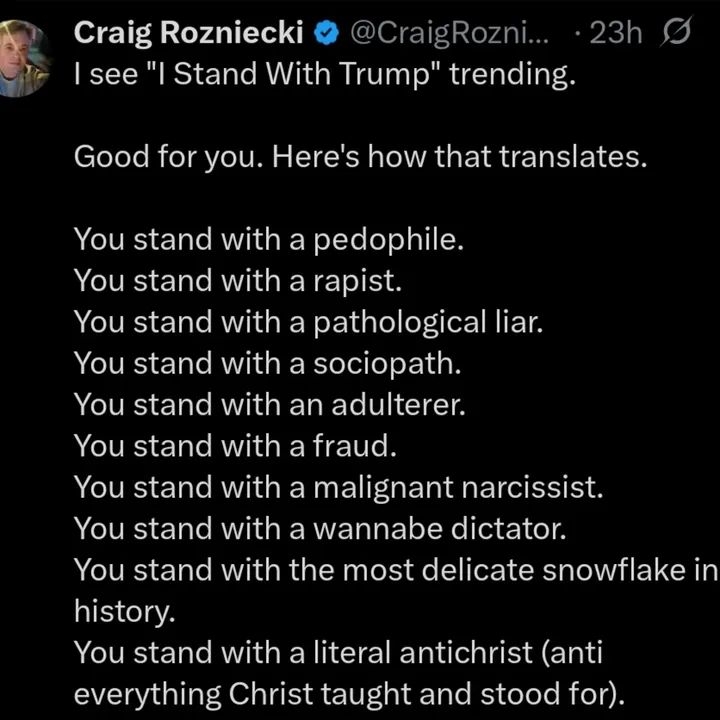720x720 pixels.
Task: Click the "everything Christ taught" final line
Action: coord(350,692)
